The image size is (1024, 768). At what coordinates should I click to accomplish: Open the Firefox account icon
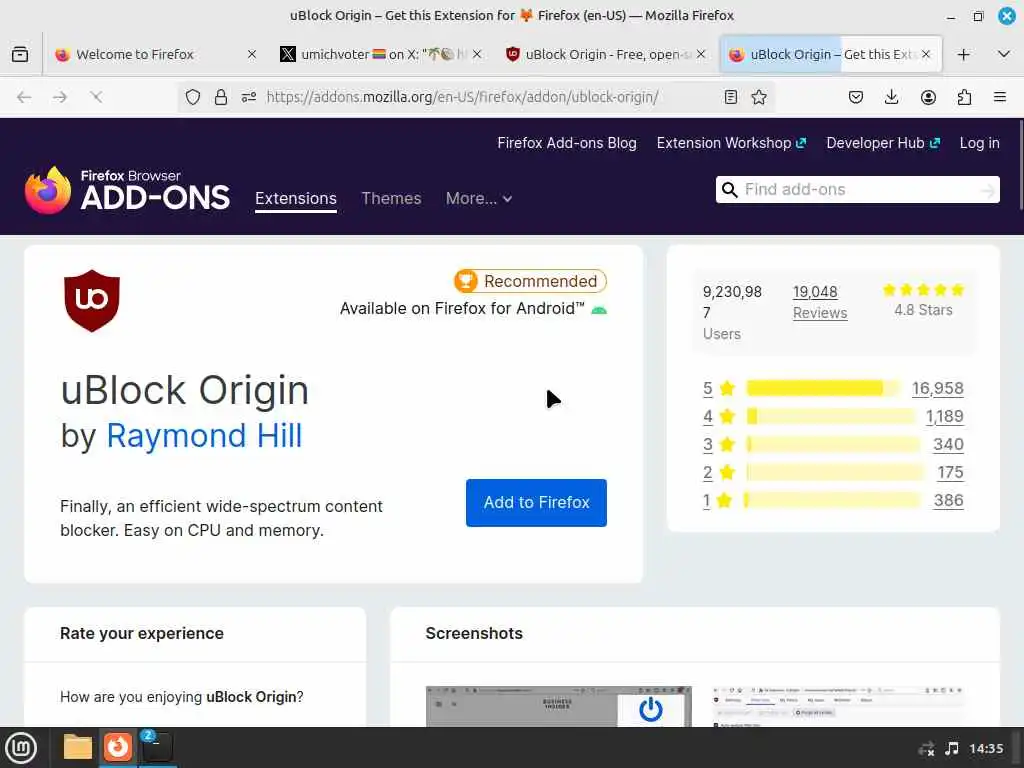pyautogui.click(x=928, y=97)
